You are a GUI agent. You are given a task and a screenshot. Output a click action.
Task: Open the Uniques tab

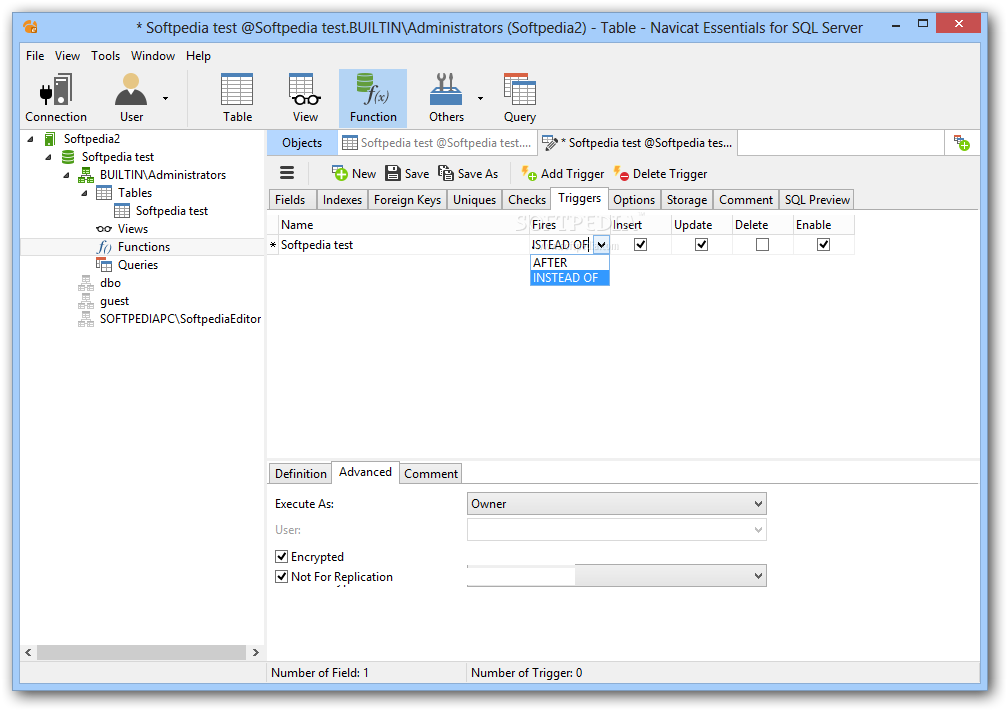pyautogui.click(x=474, y=200)
